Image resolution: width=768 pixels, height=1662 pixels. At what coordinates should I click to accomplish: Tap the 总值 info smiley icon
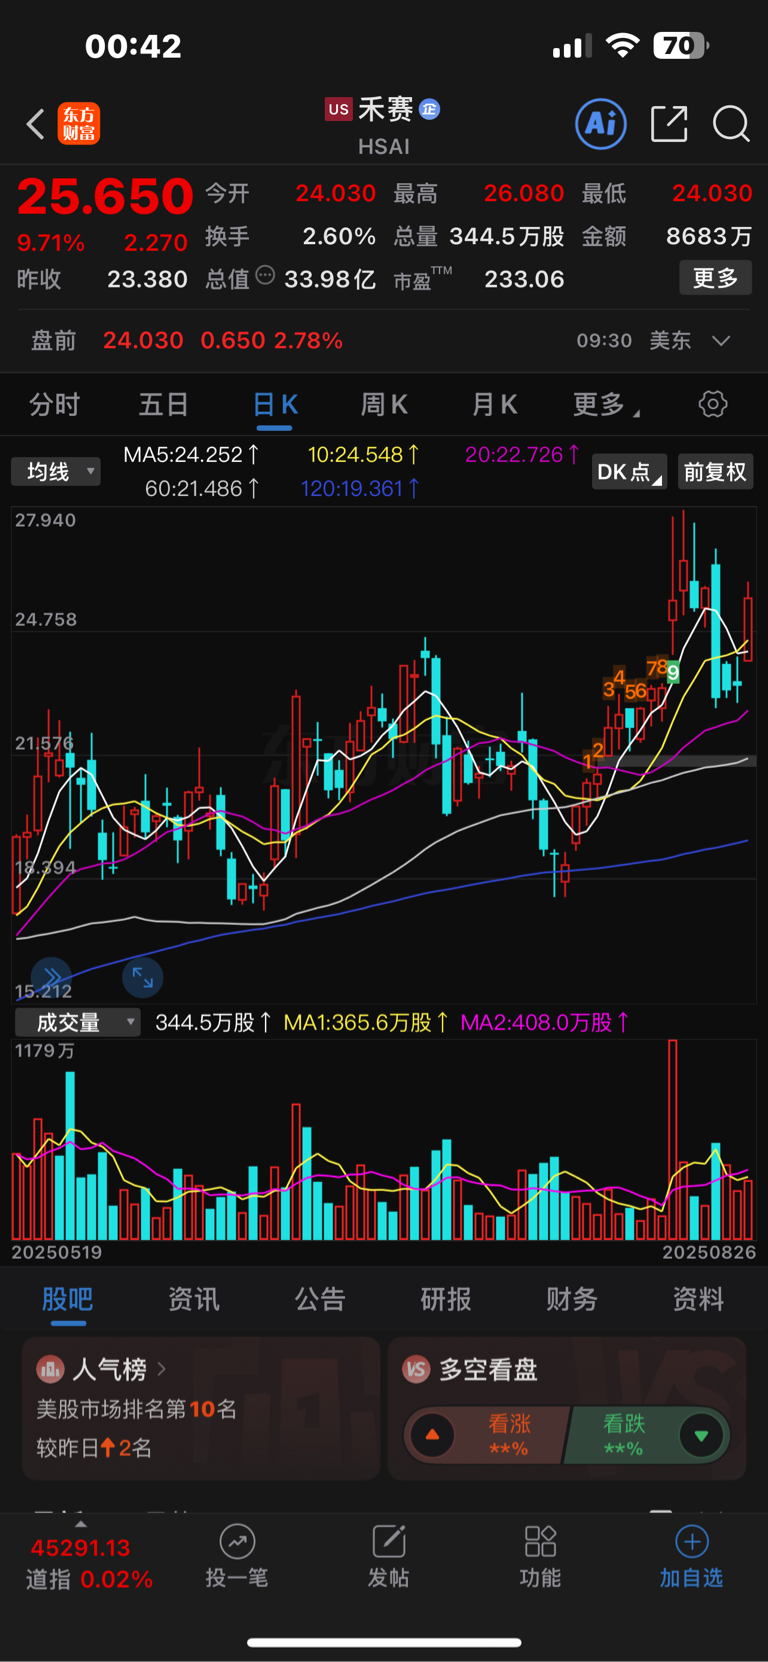pos(265,276)
